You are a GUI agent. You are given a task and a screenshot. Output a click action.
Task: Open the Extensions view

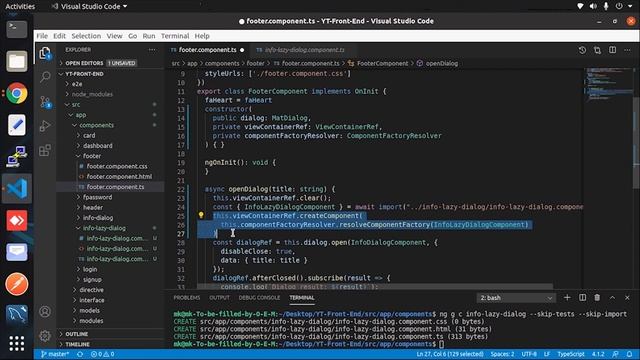tap(45, 150)
